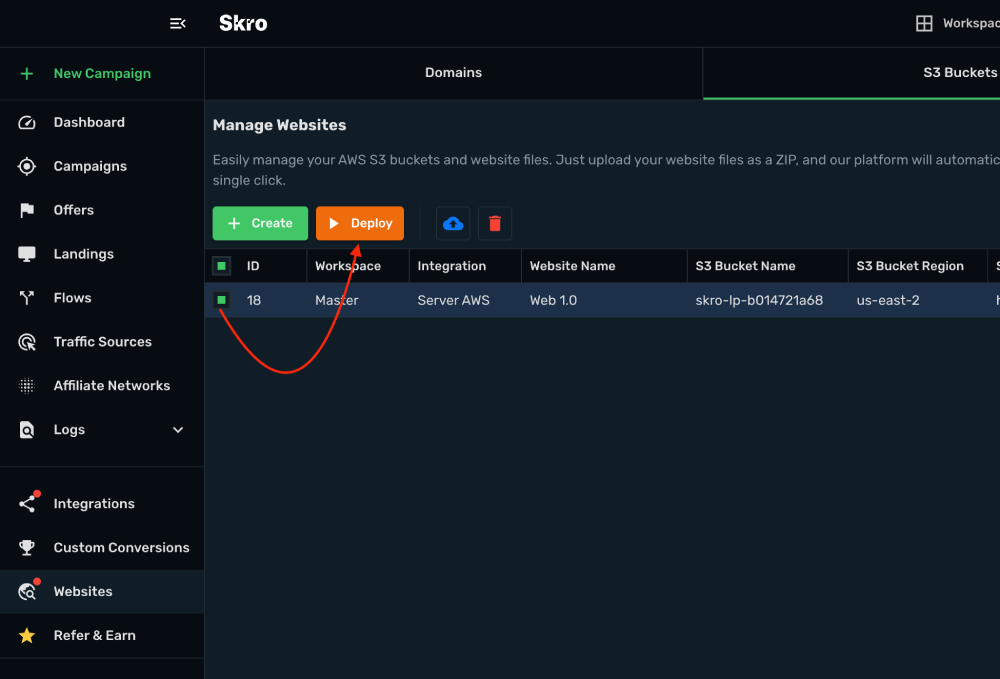Open the Custom Conversions menu label

[x=121, y=548]
